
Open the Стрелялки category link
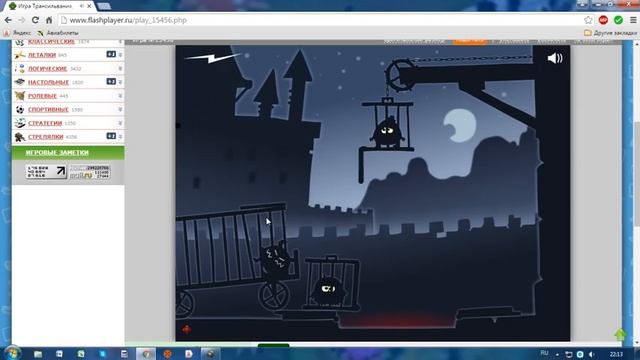click(x=45, y=137)
